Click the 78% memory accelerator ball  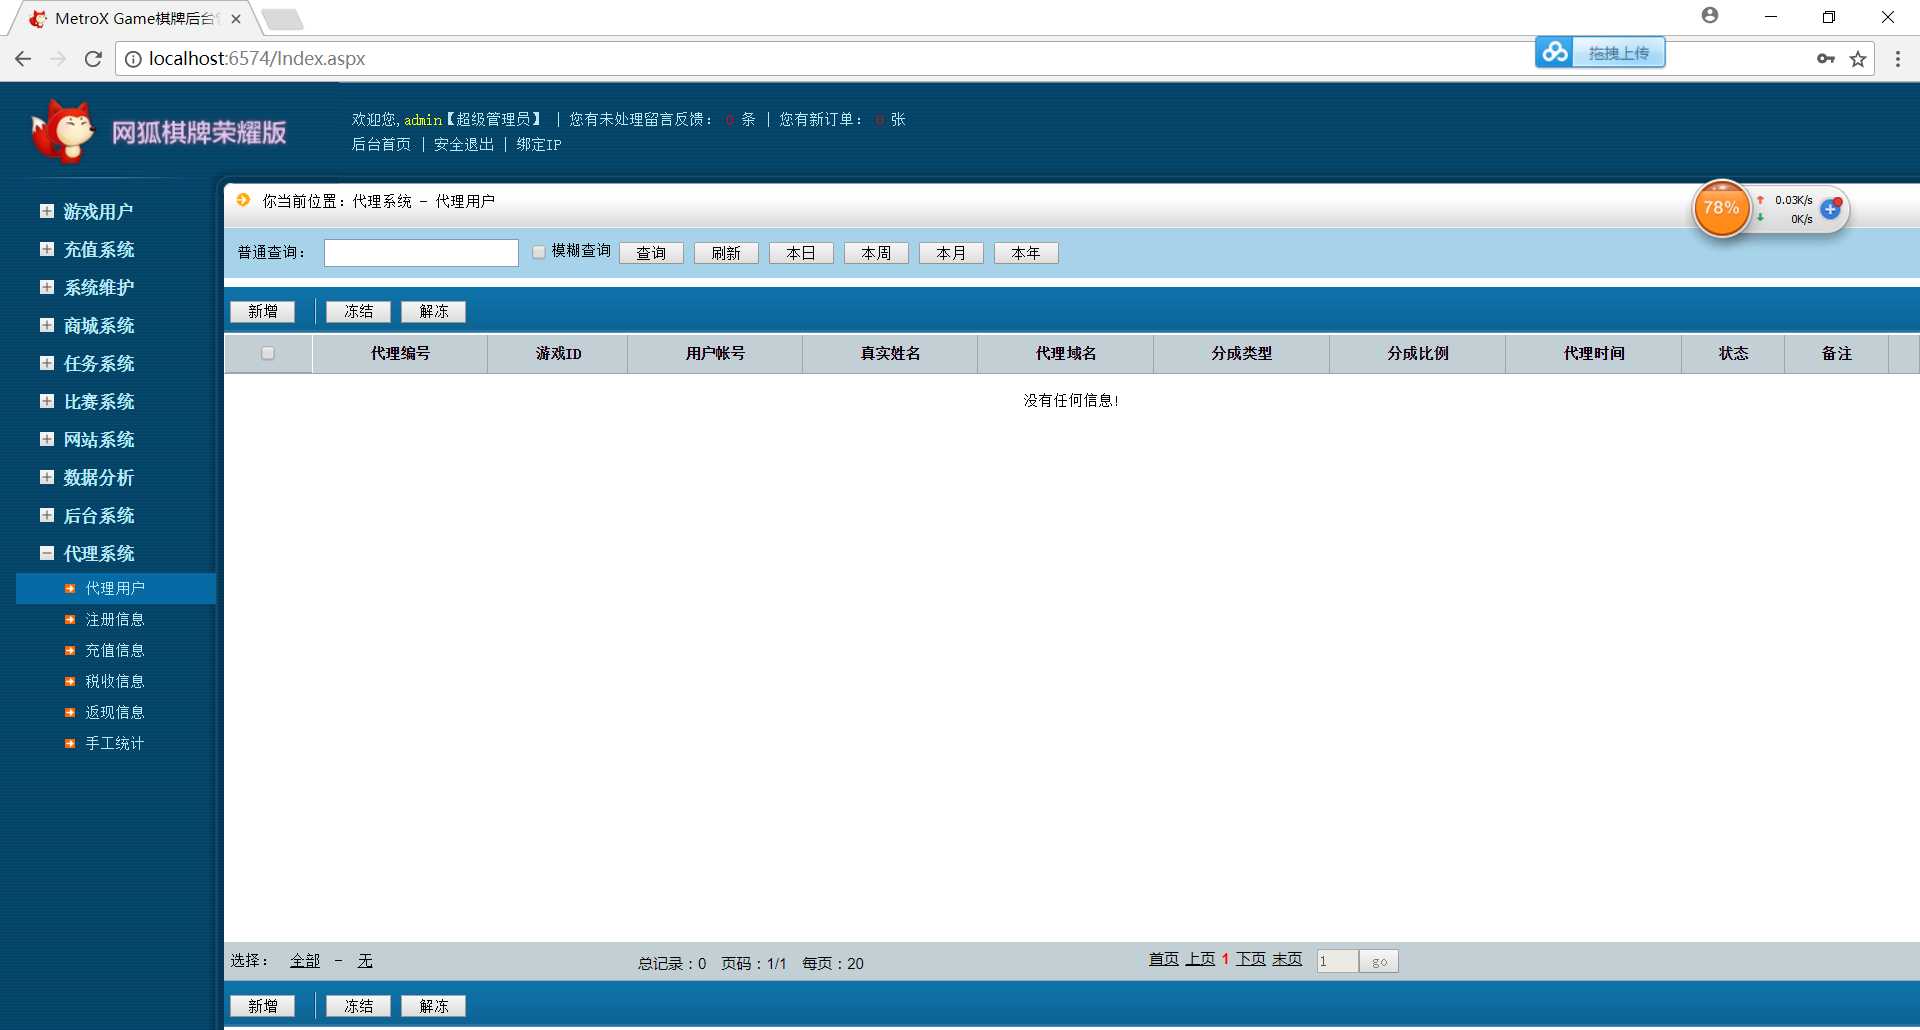click(1721, 208)
